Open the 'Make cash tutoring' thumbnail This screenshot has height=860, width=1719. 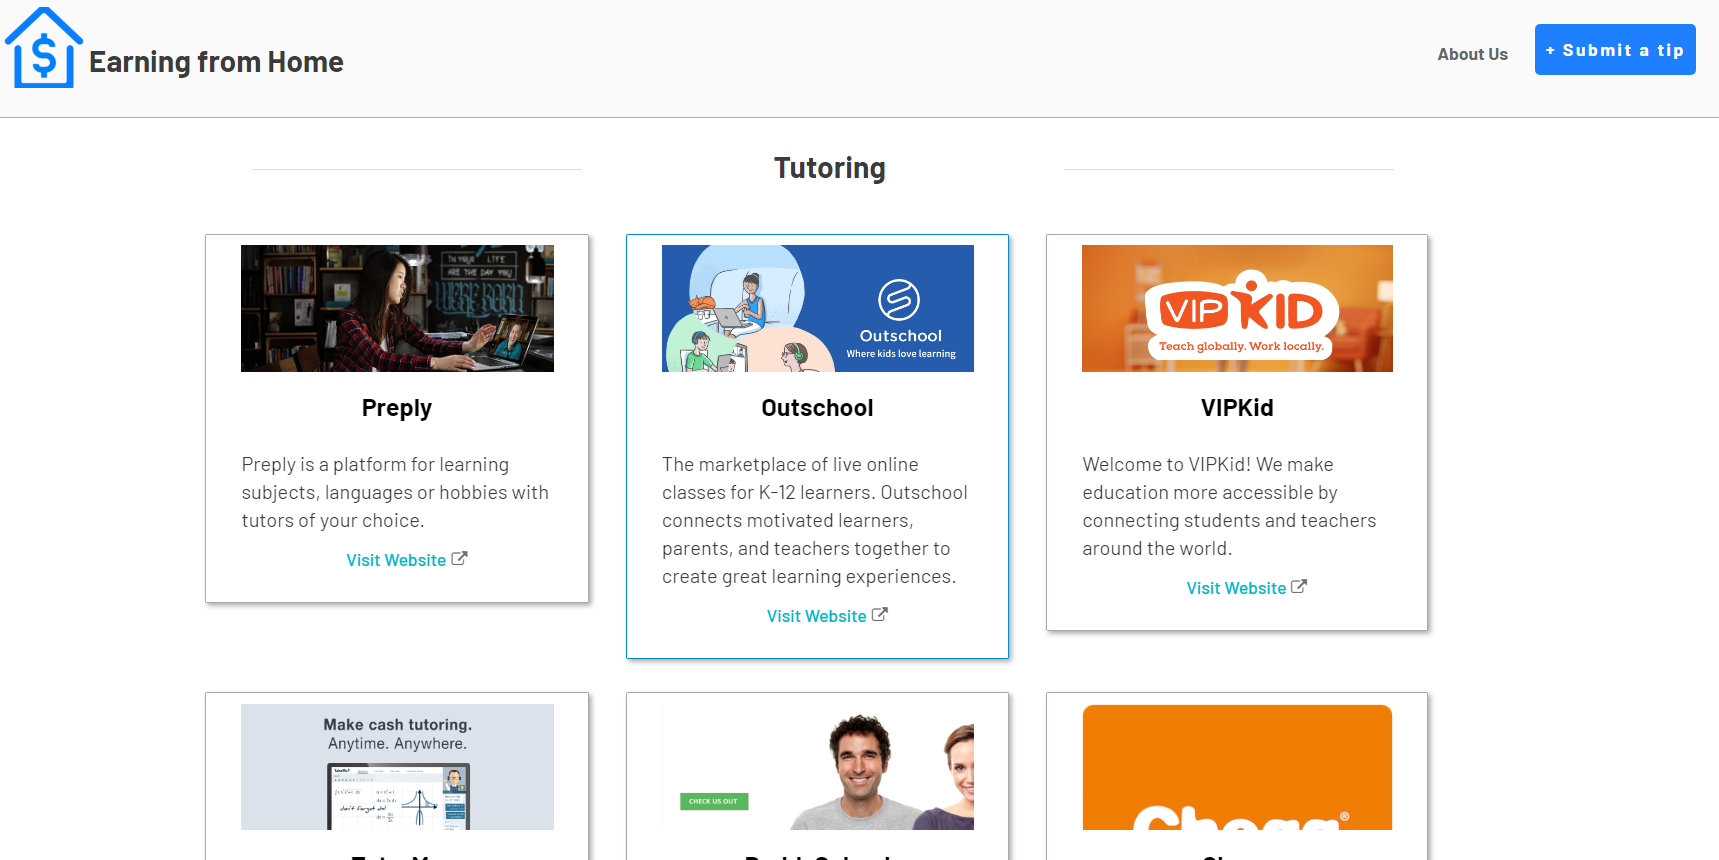pyautogui.click(x=397, y=767)
